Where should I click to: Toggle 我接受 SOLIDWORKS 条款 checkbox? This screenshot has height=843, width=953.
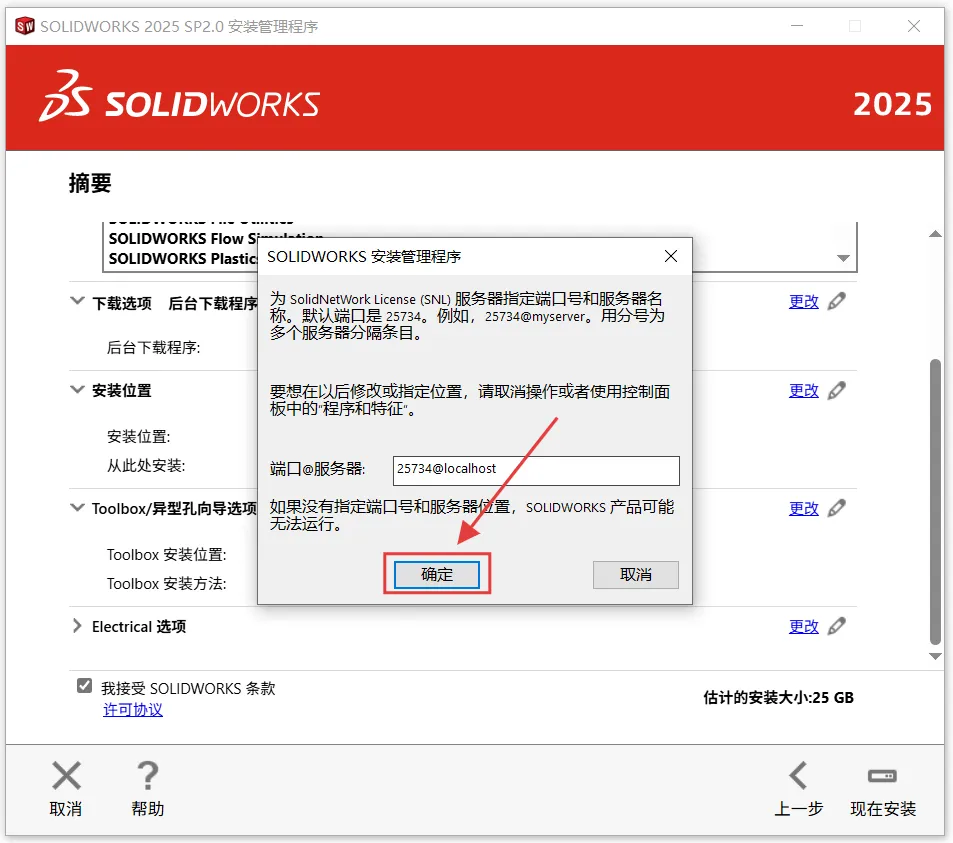(84, 686)
